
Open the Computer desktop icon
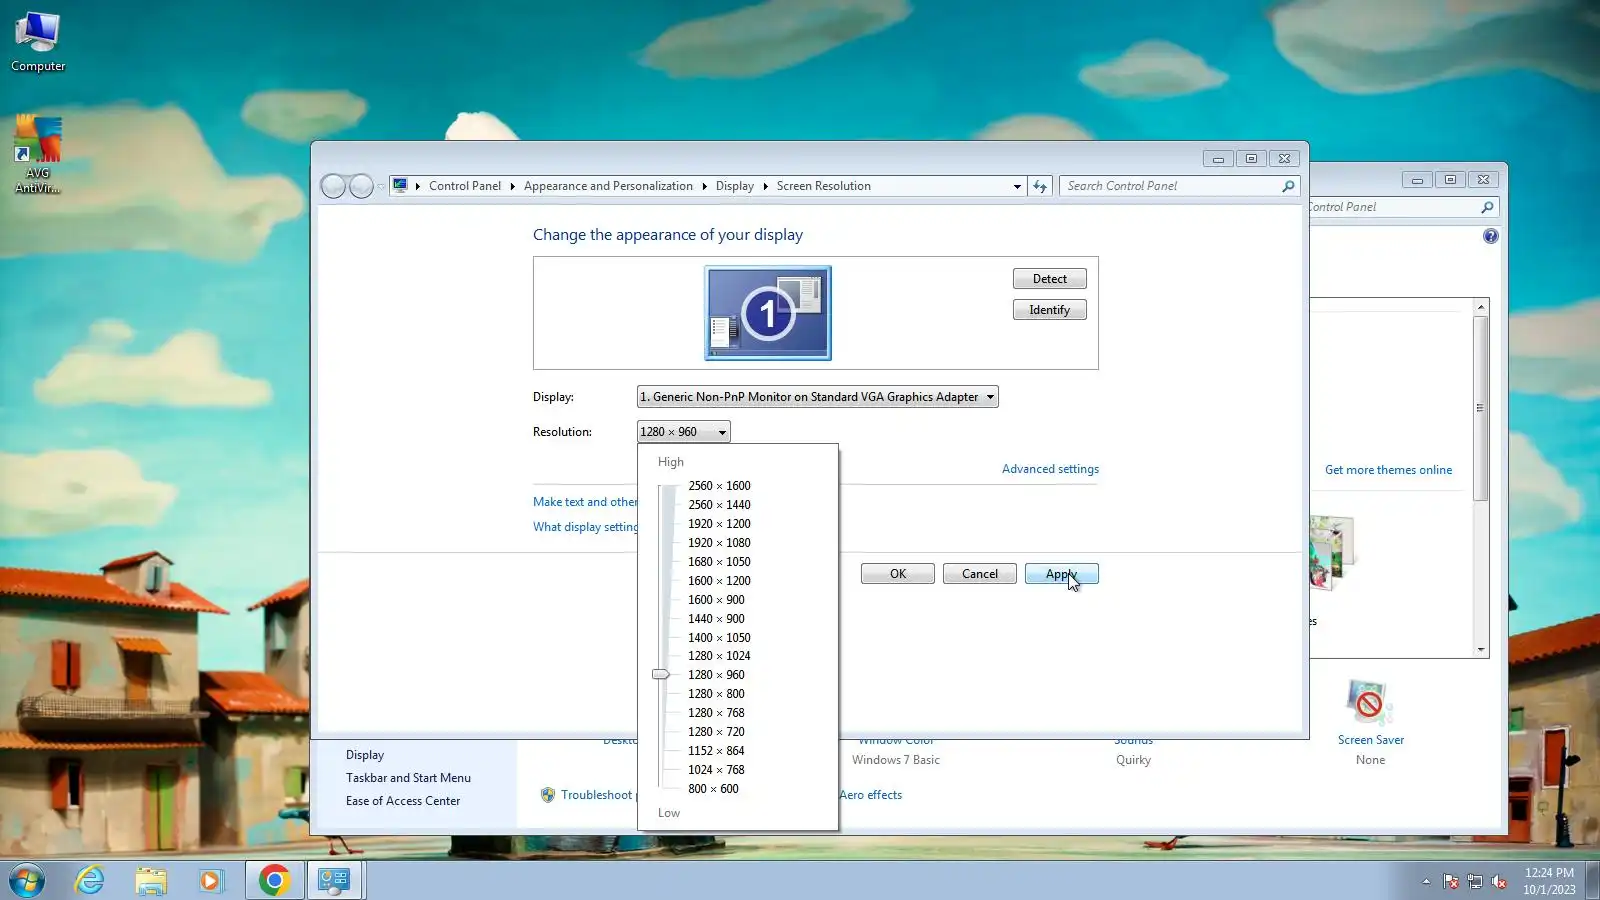[x=38, y=42]
